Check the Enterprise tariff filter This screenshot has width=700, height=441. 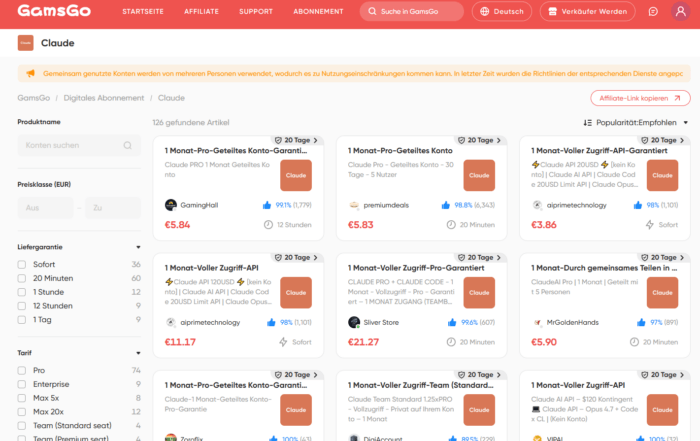tap(21, 384)
